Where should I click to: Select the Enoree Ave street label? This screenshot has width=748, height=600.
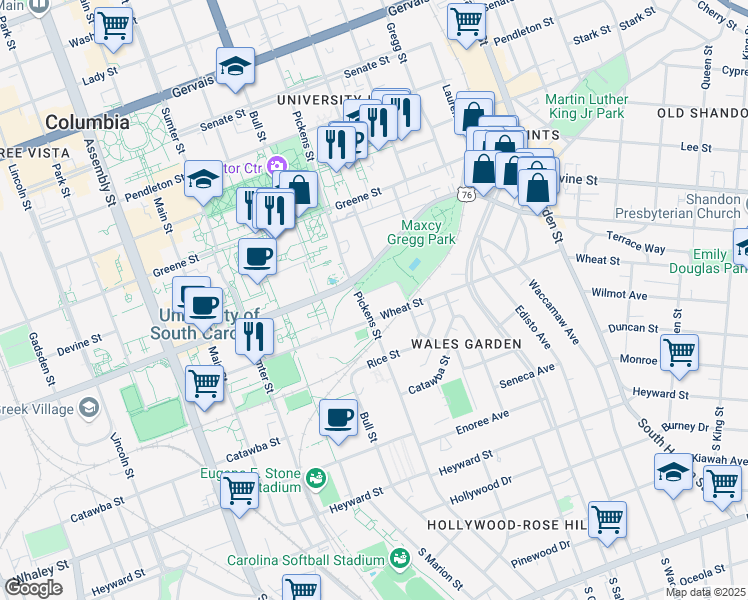pyautogui.click(x=482, y=422)
